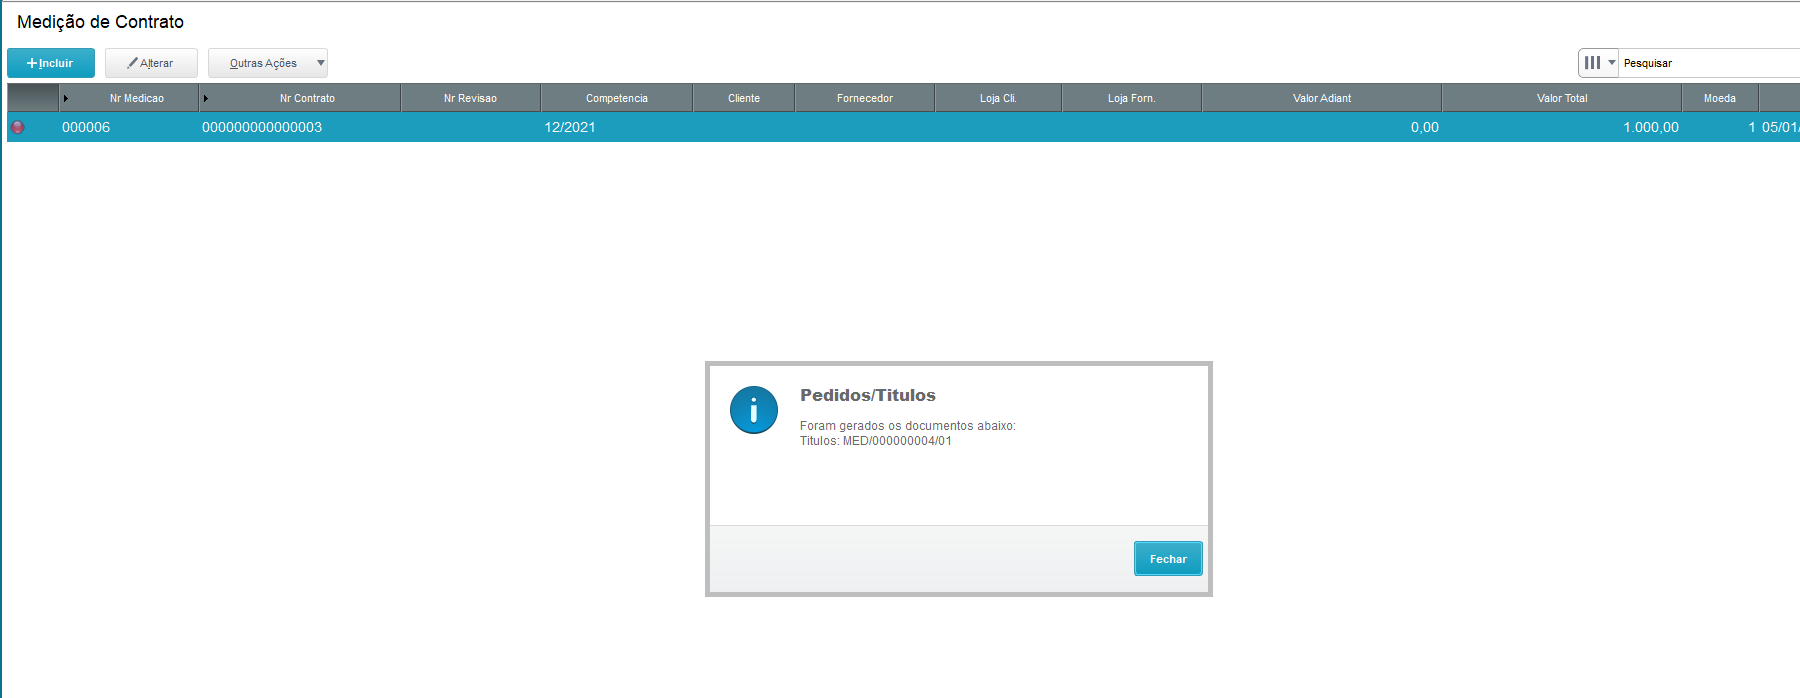
Task: Click Loja Cli. column header
Action: pos(998,98)
